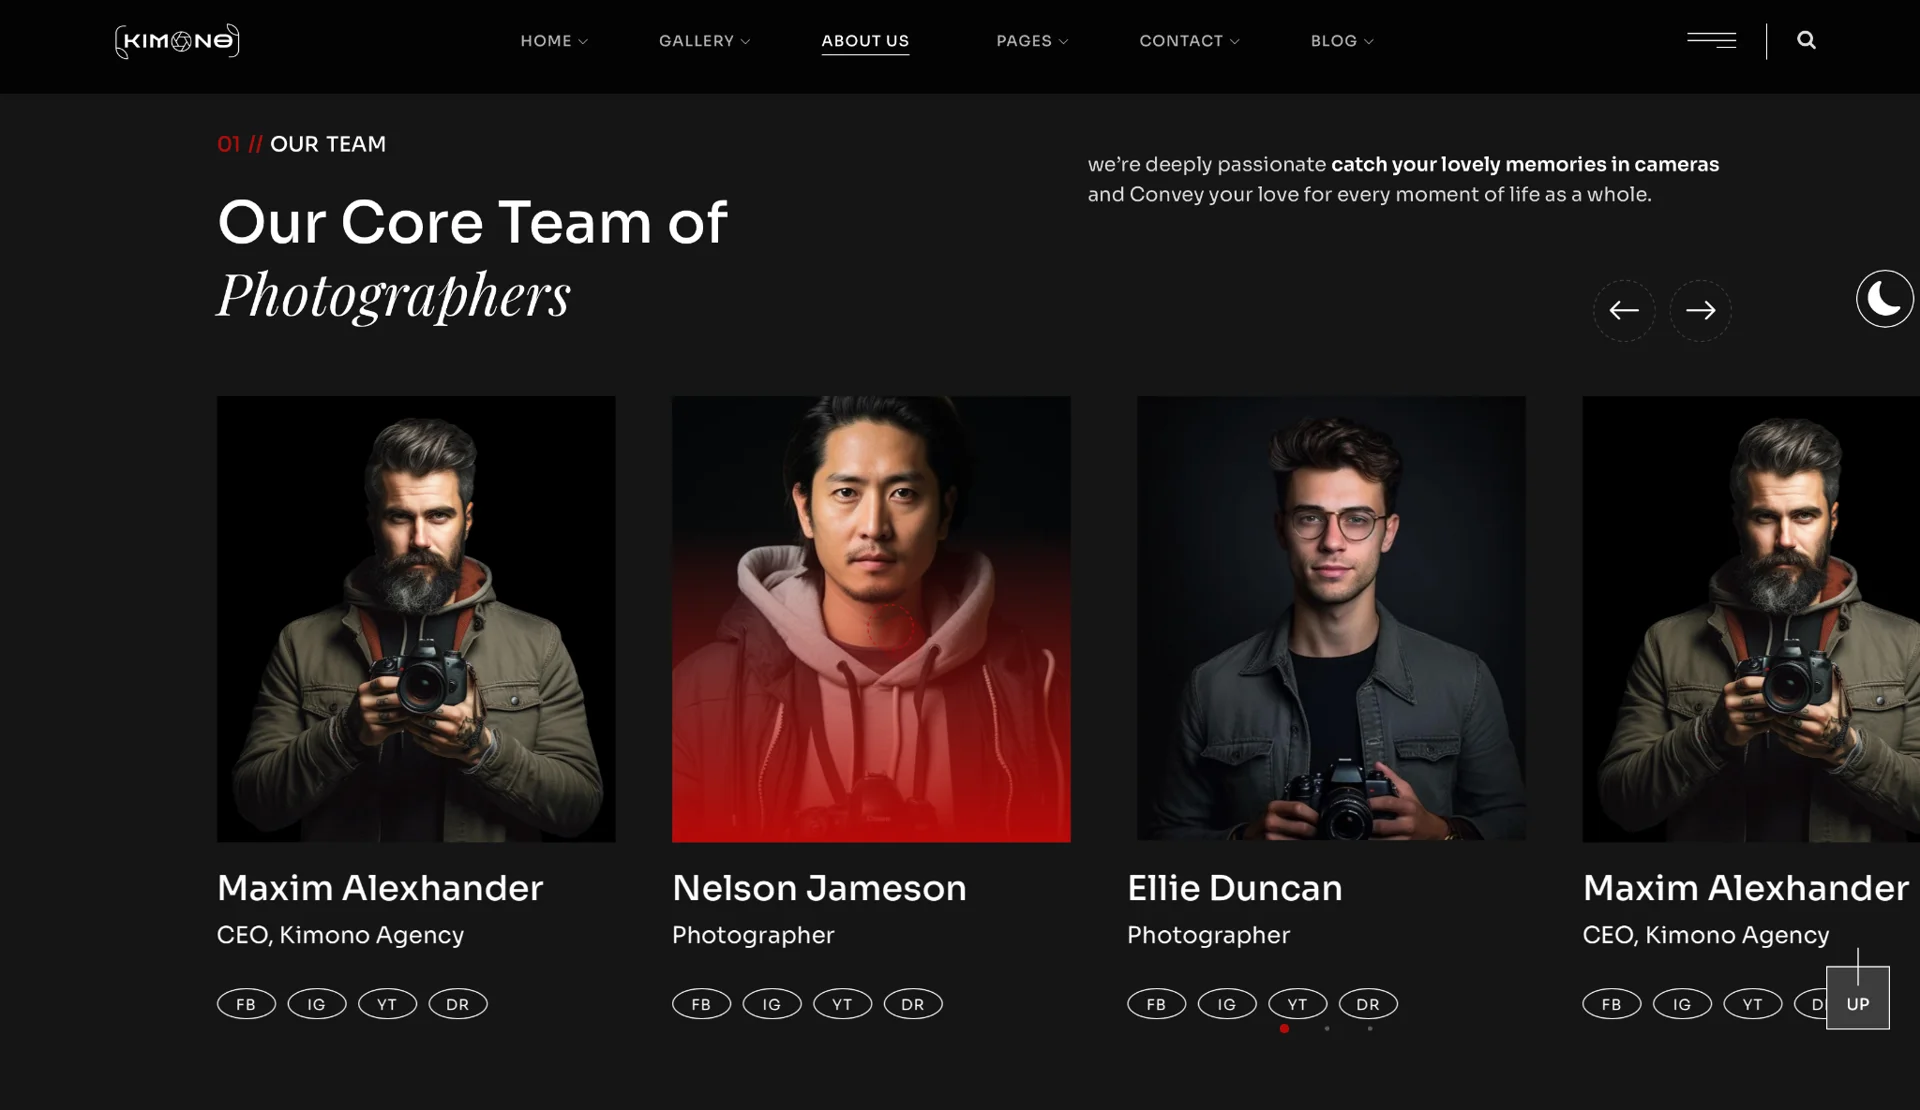Screen dimensions: 1920x1110
Task: Go to the previous team slide arrow
Action: [1623, 311]
